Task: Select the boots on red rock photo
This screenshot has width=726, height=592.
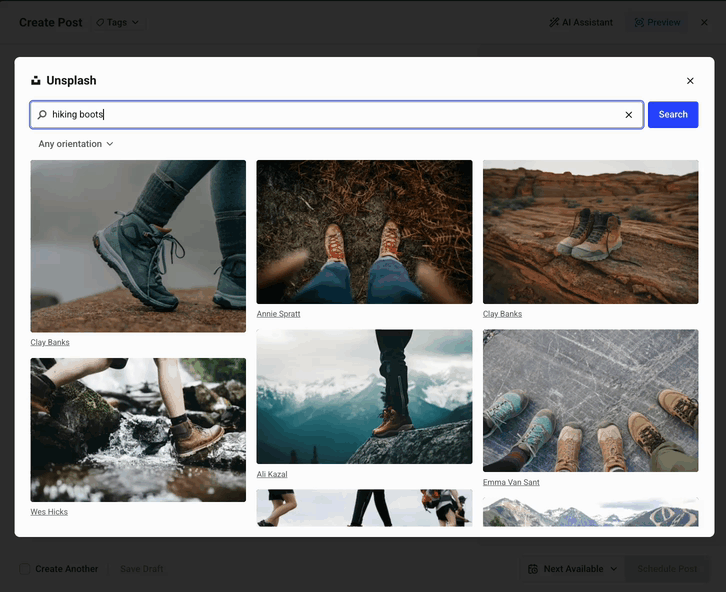Action: [x=590, y=232]
